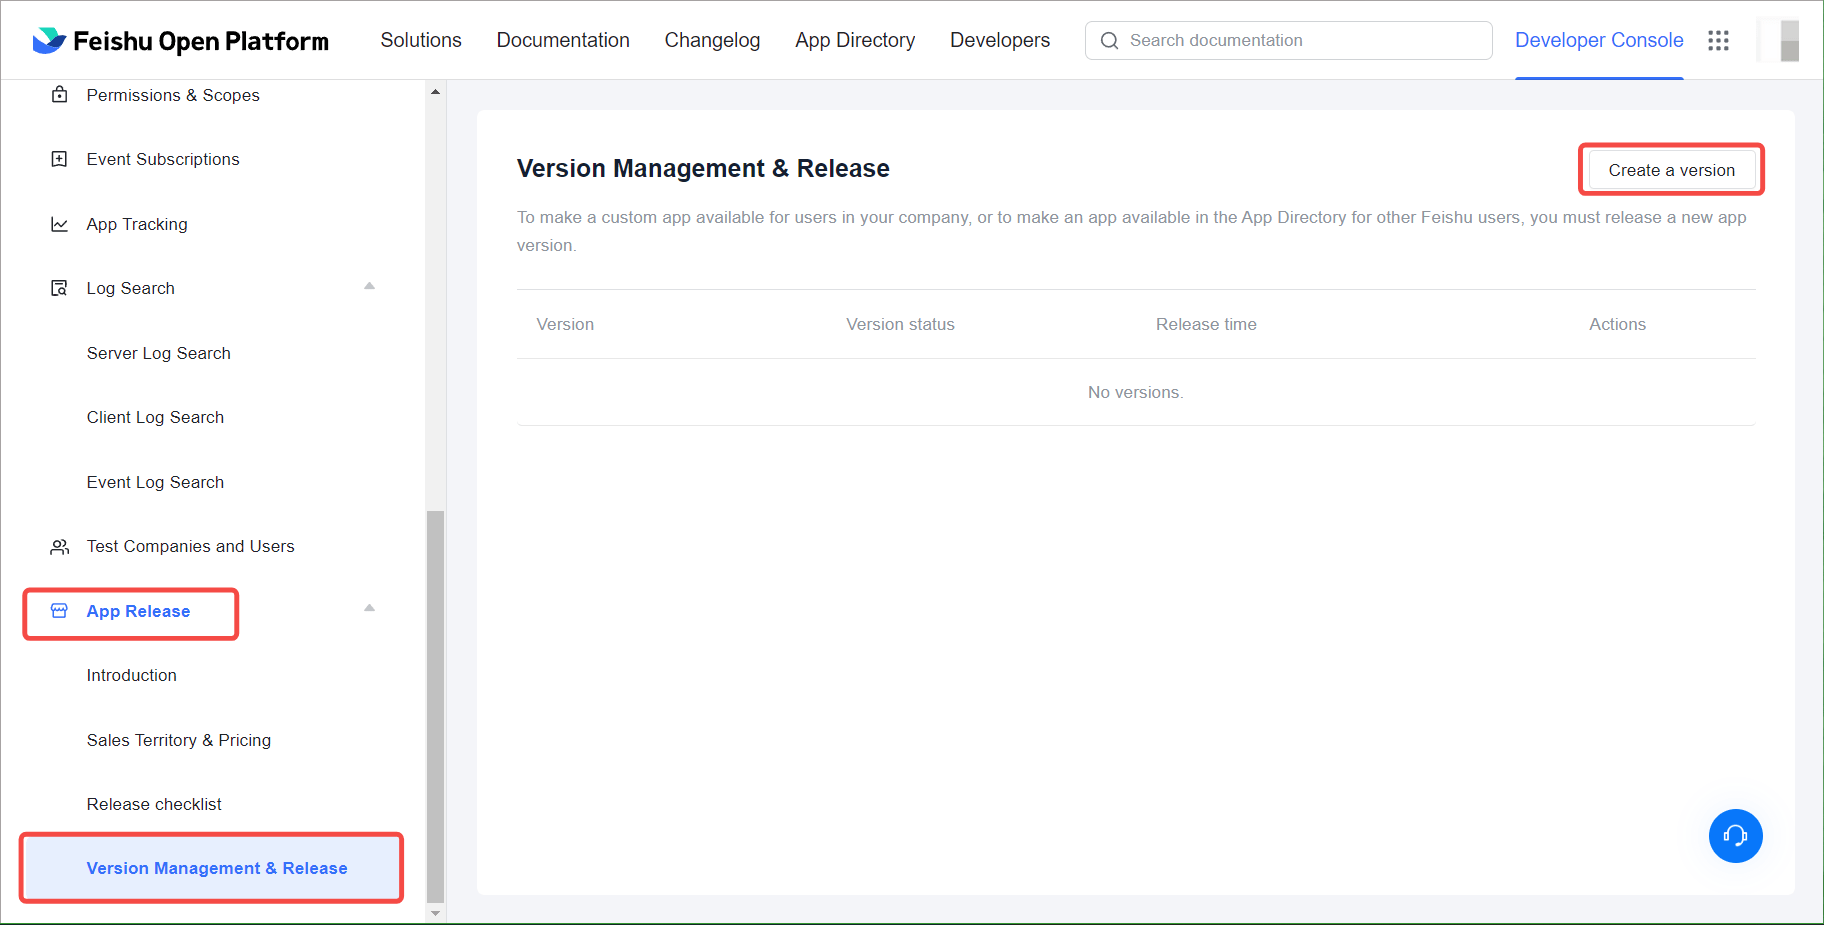This screenshot has height=925, width=1824.
Task: Click the Log Search magnifier document icon
Action: [60, 288]
